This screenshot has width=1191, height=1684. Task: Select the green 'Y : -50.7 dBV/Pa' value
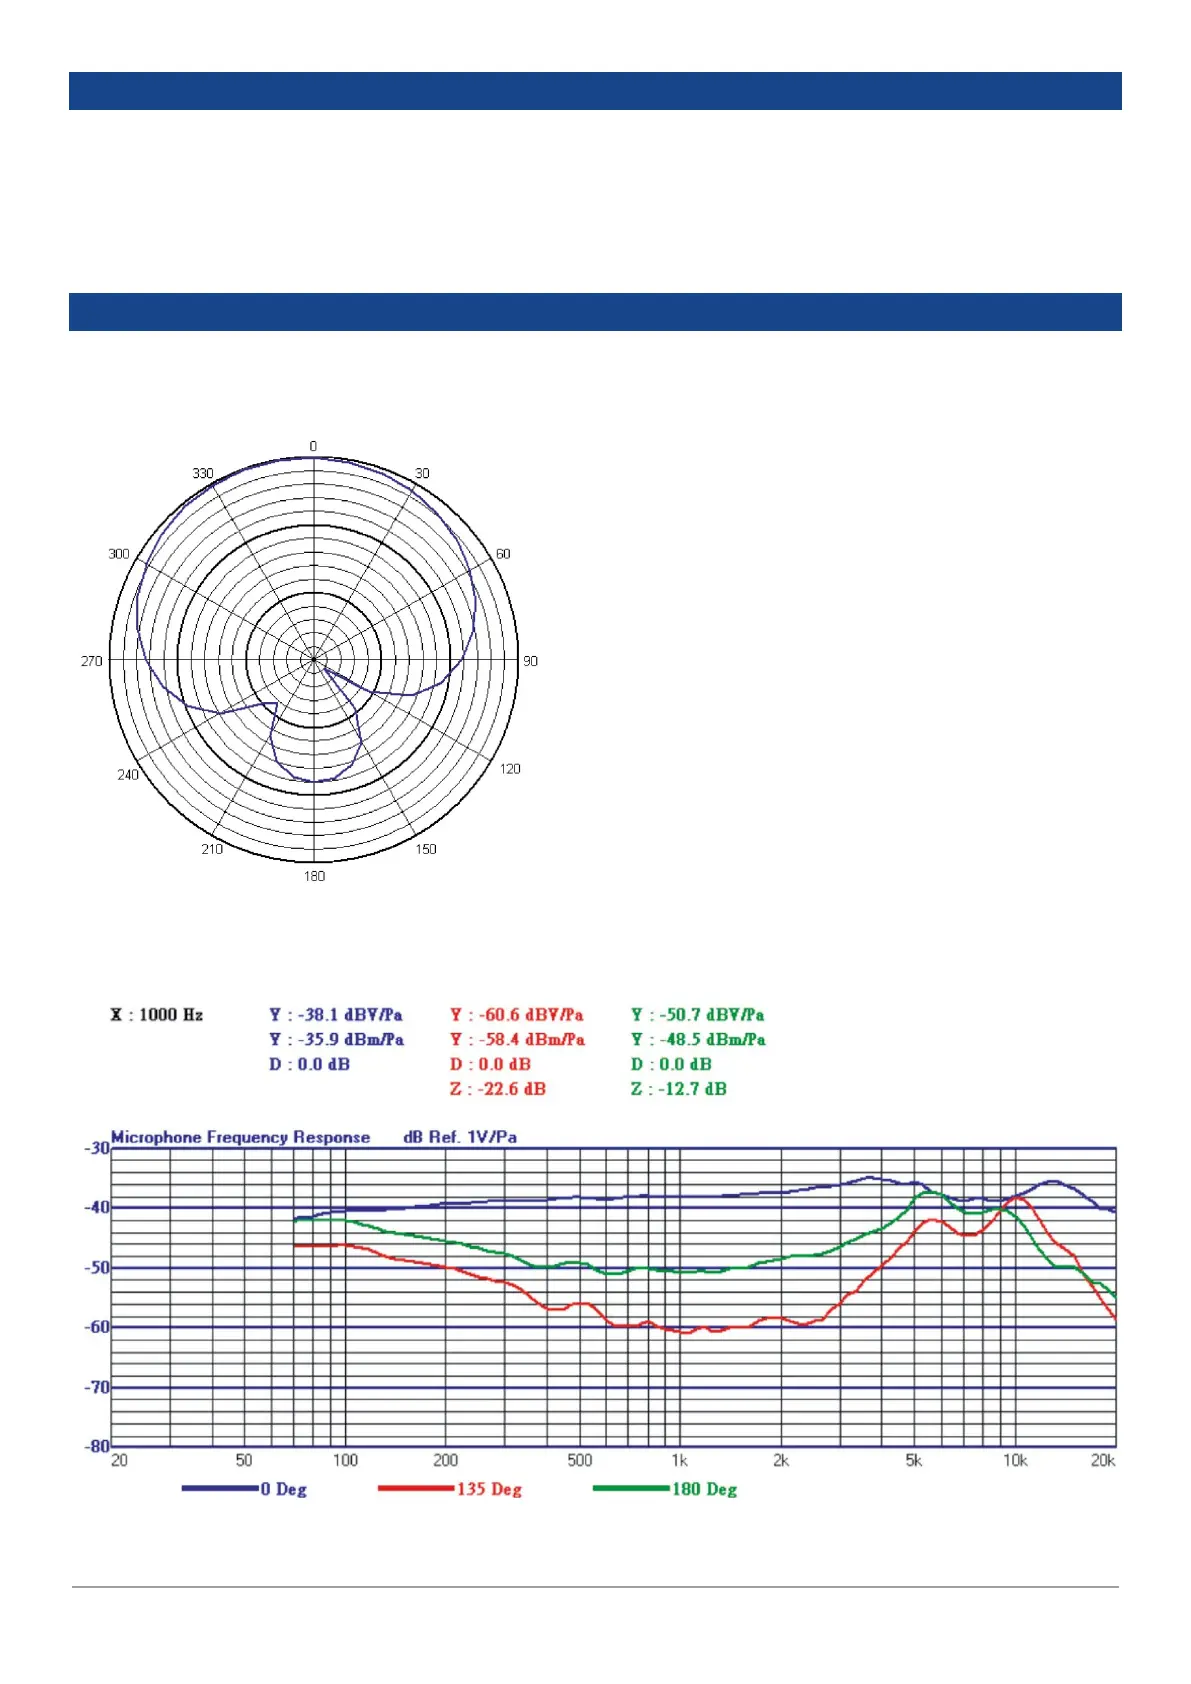click(x=698, y=1015)
